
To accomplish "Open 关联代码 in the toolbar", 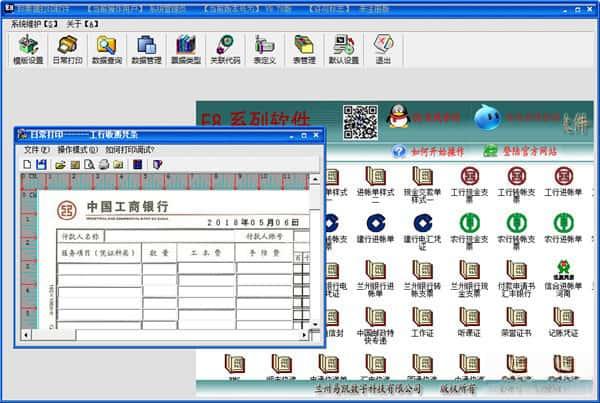I will pos(225,49).
